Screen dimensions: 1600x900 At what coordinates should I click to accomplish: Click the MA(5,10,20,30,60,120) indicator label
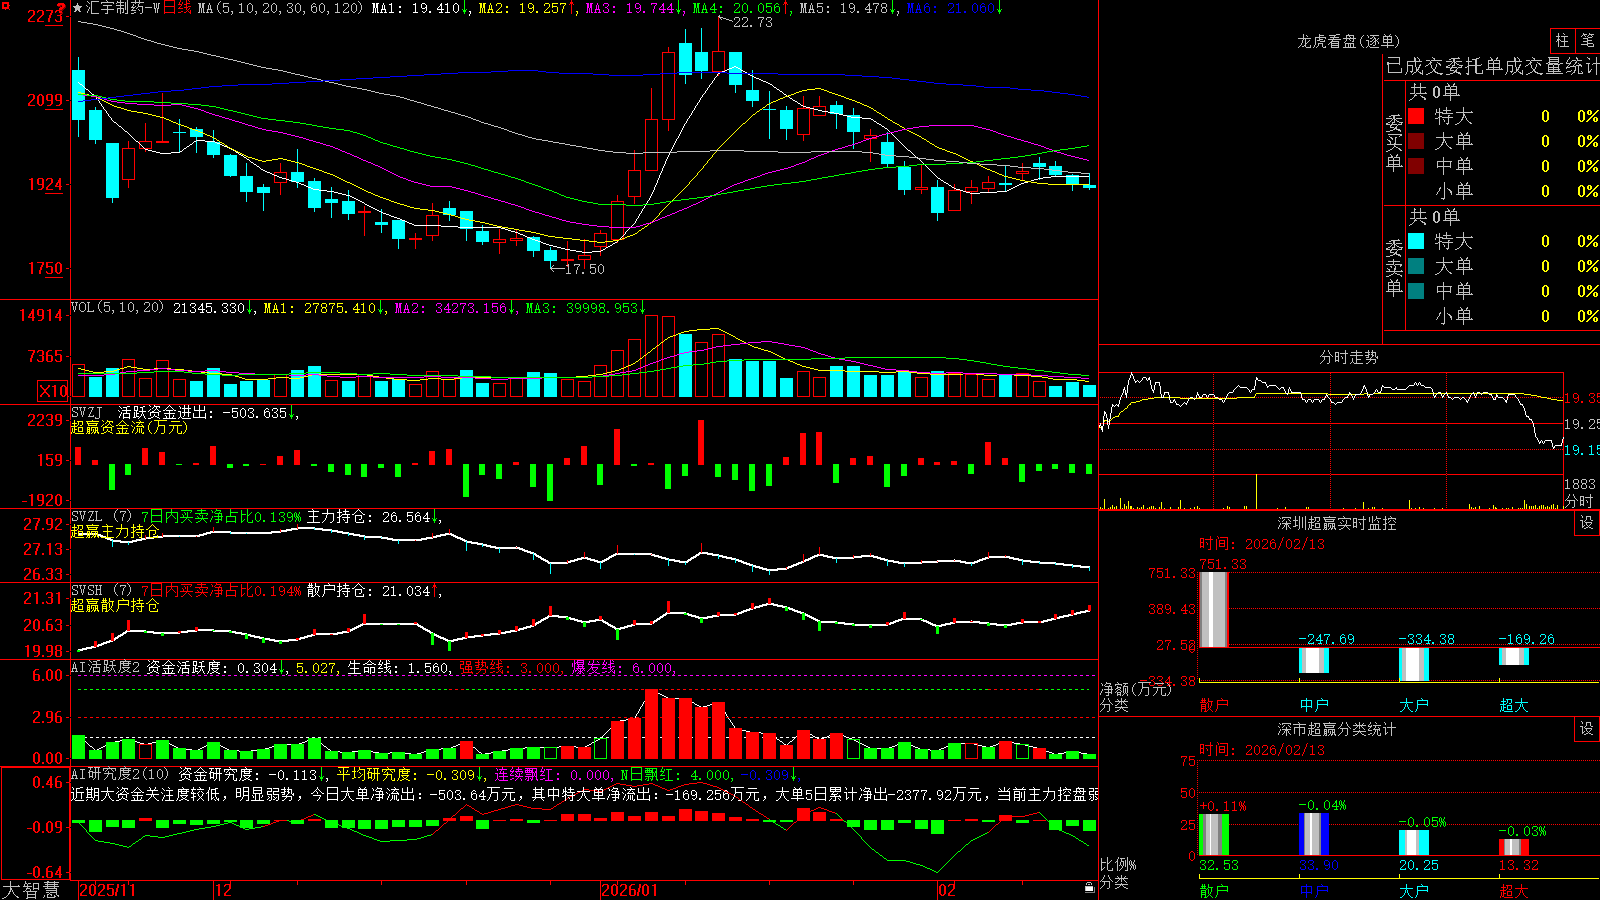281,8
